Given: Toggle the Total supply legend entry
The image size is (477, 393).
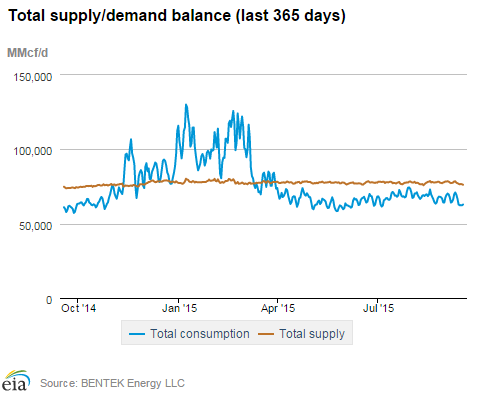Looking at the screenshot, I should (x=301, y=334).
